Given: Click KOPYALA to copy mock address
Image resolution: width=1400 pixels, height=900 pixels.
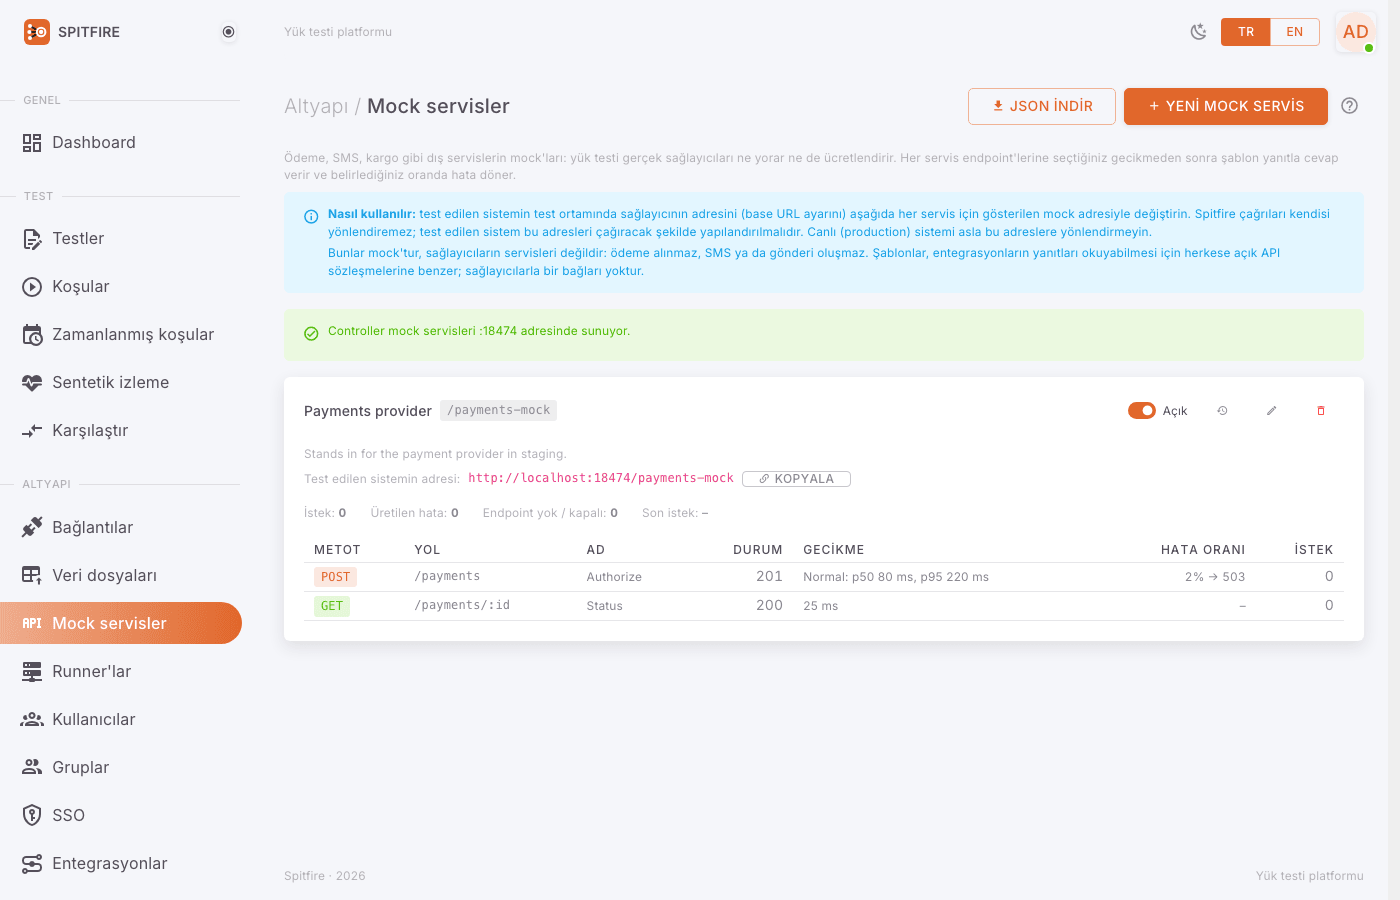Looking at the screenshot, I should click(x=797, y=479).
